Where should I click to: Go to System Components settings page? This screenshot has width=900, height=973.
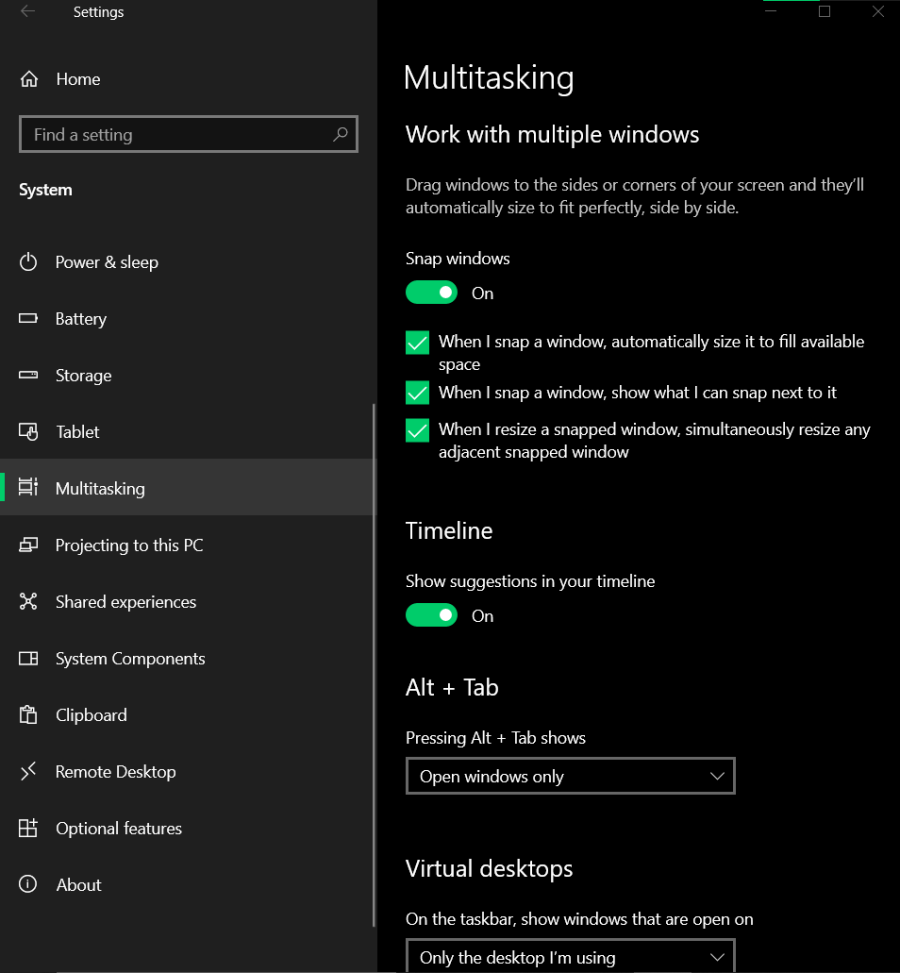tap(130, 659)
